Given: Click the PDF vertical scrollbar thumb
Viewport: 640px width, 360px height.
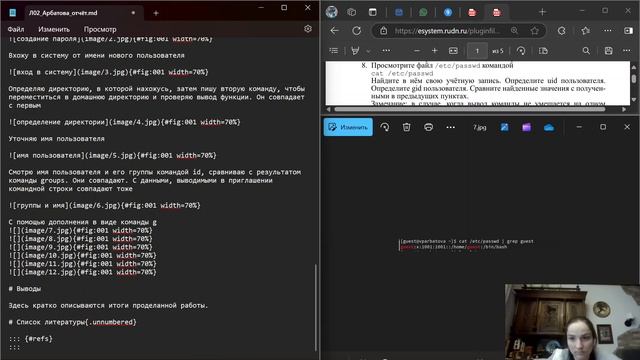Looking at the screenshot, I should coord(633,78).
